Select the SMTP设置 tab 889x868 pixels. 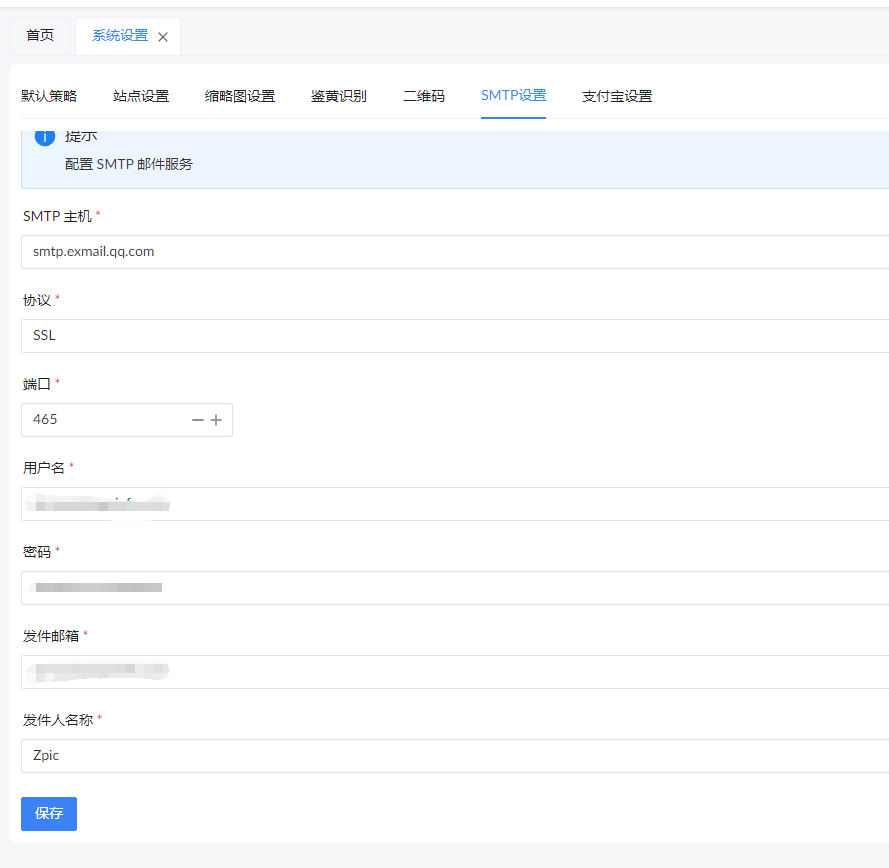tap(513, 96)
